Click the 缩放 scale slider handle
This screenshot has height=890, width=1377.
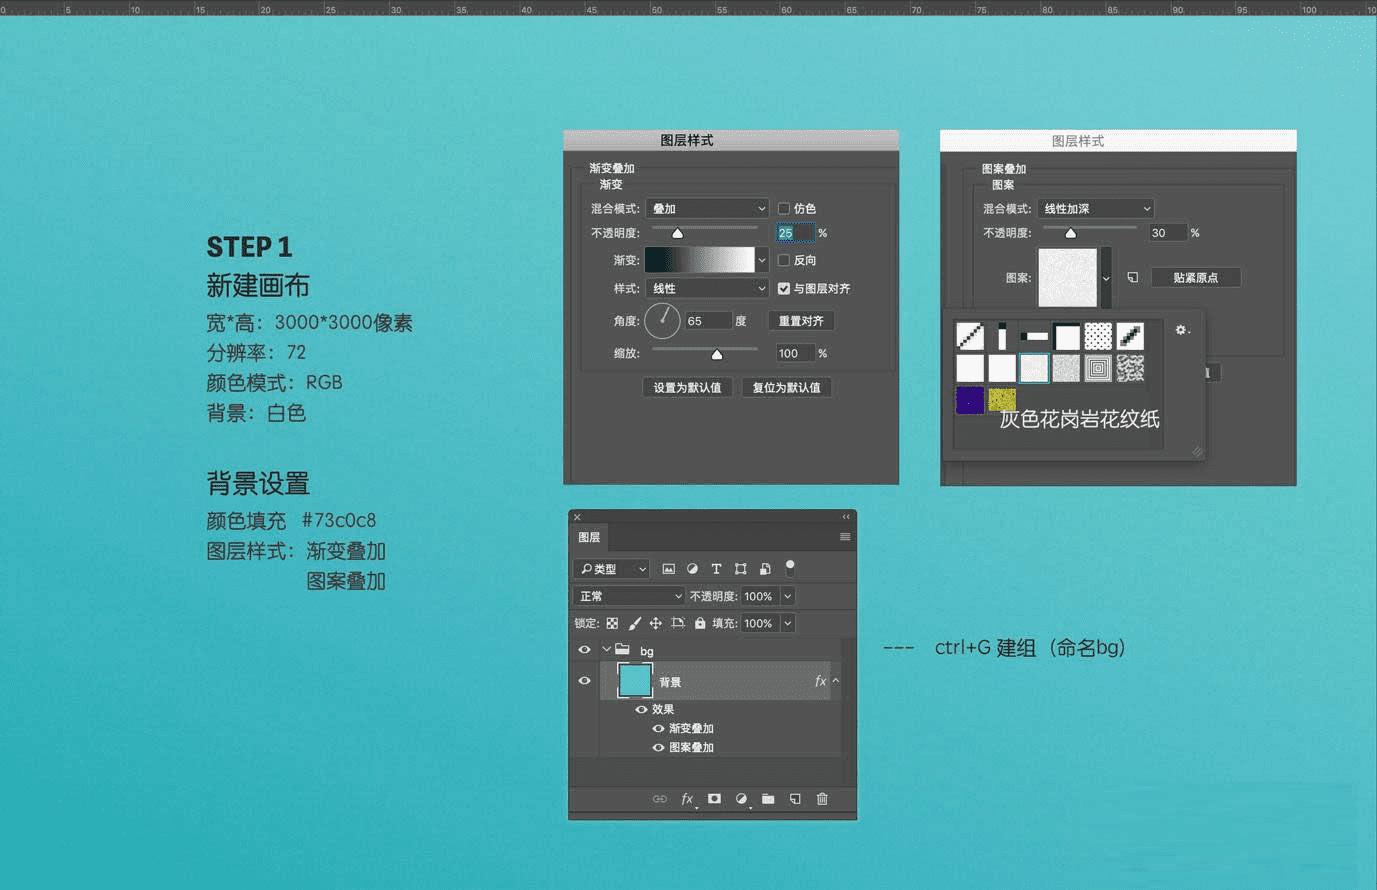tap(717, 354)
